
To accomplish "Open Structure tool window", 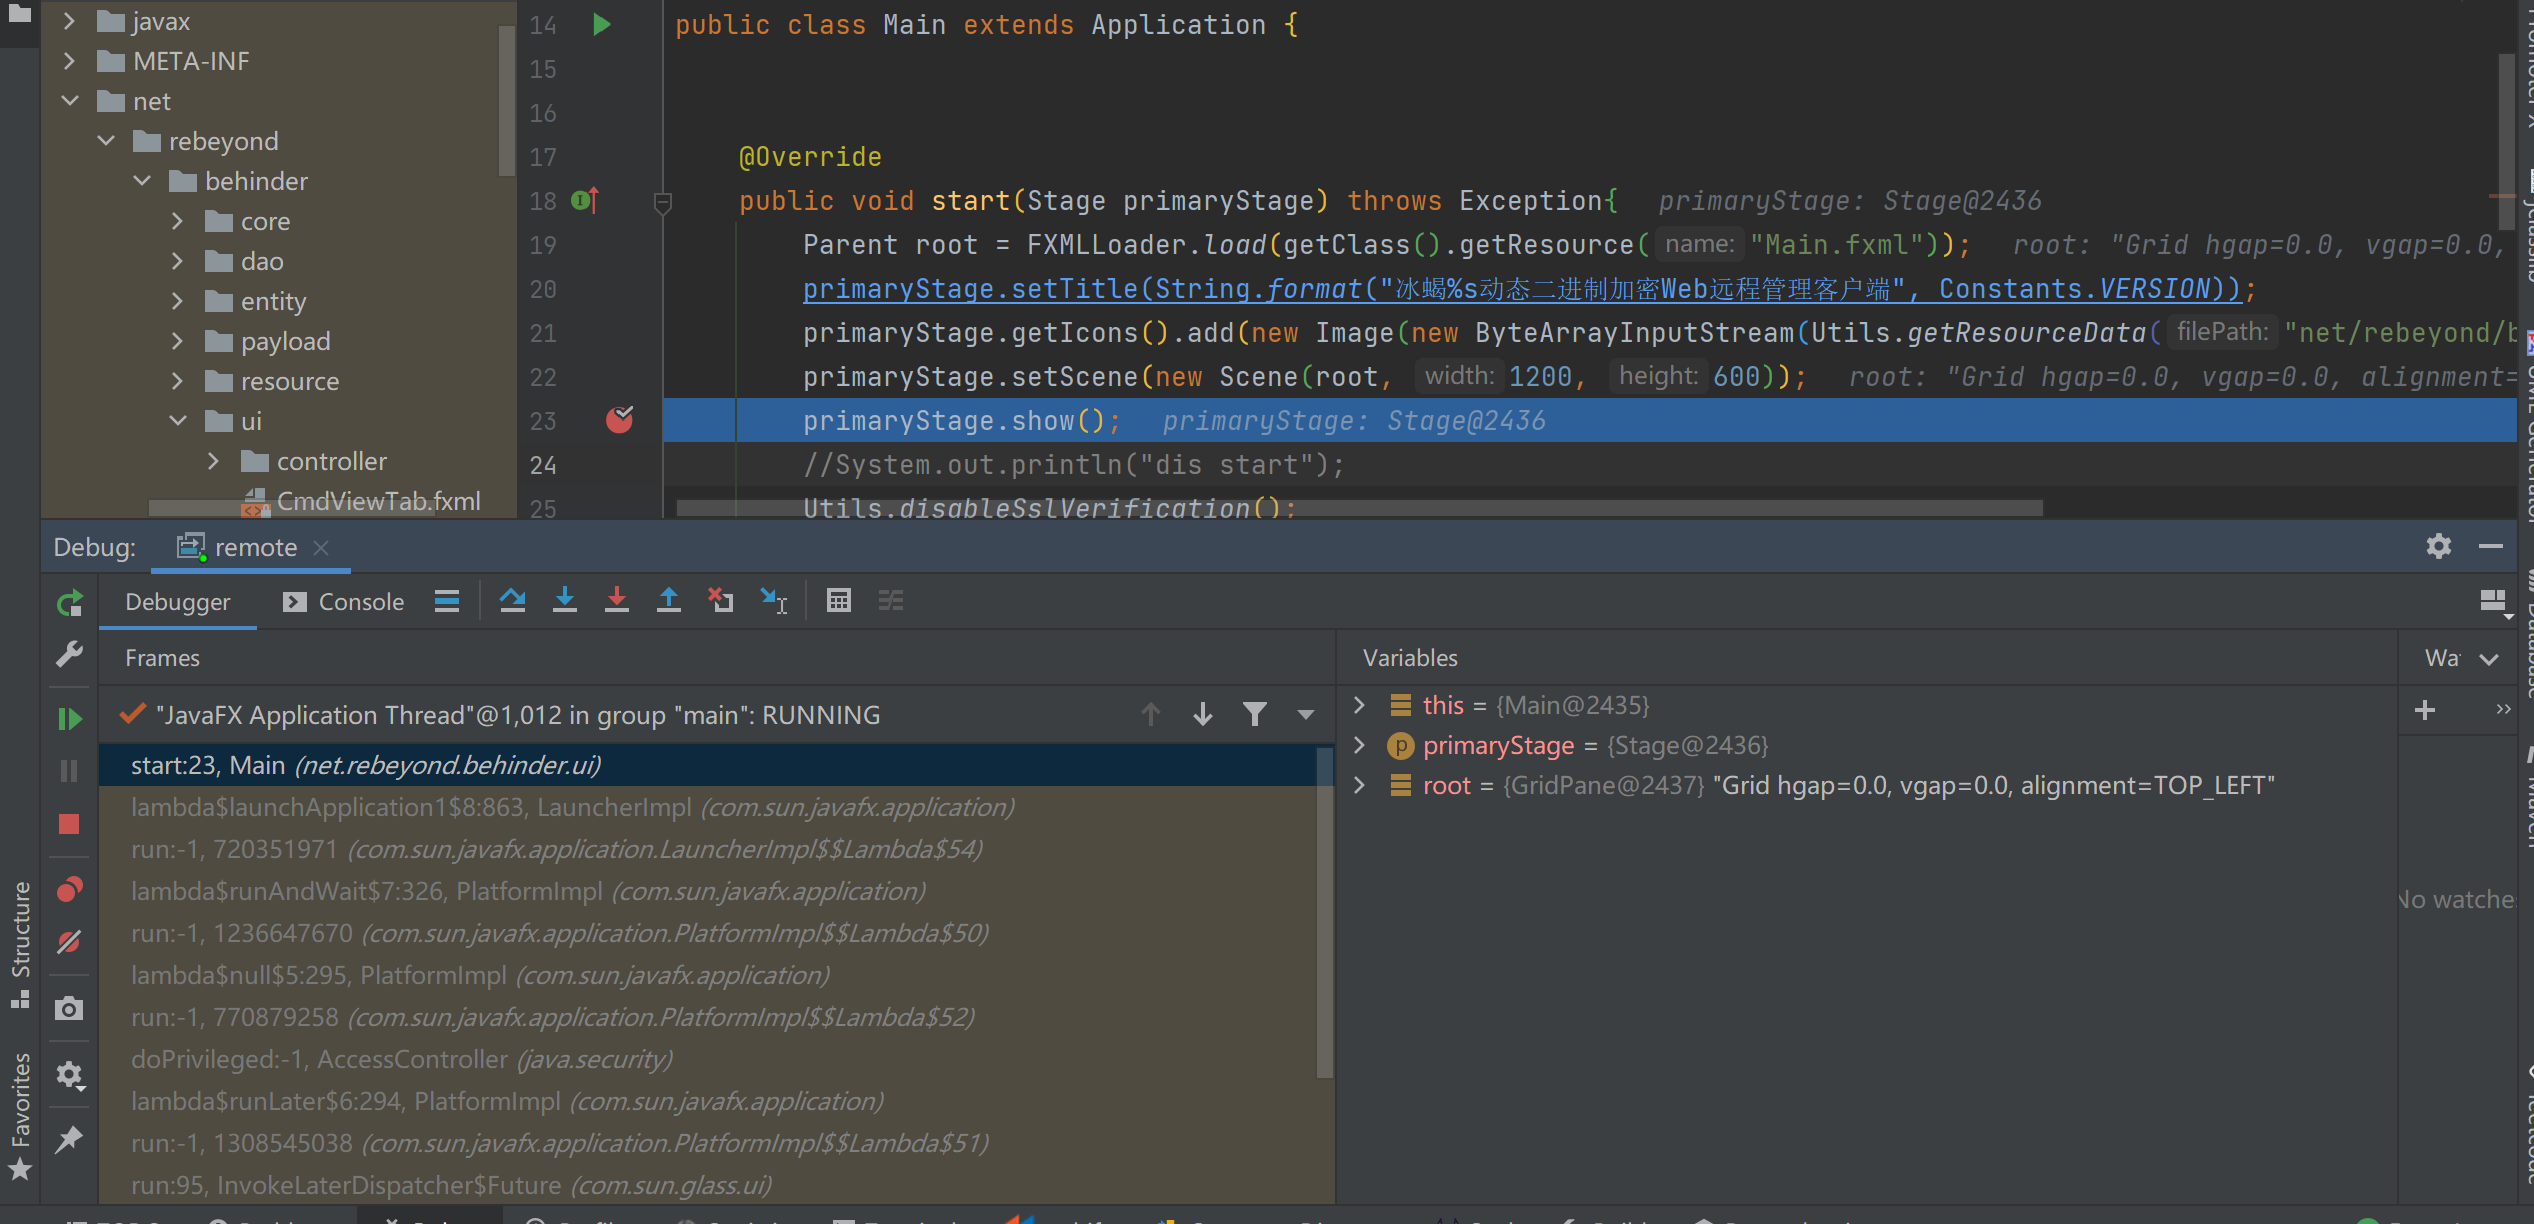I will pos(20,945).
